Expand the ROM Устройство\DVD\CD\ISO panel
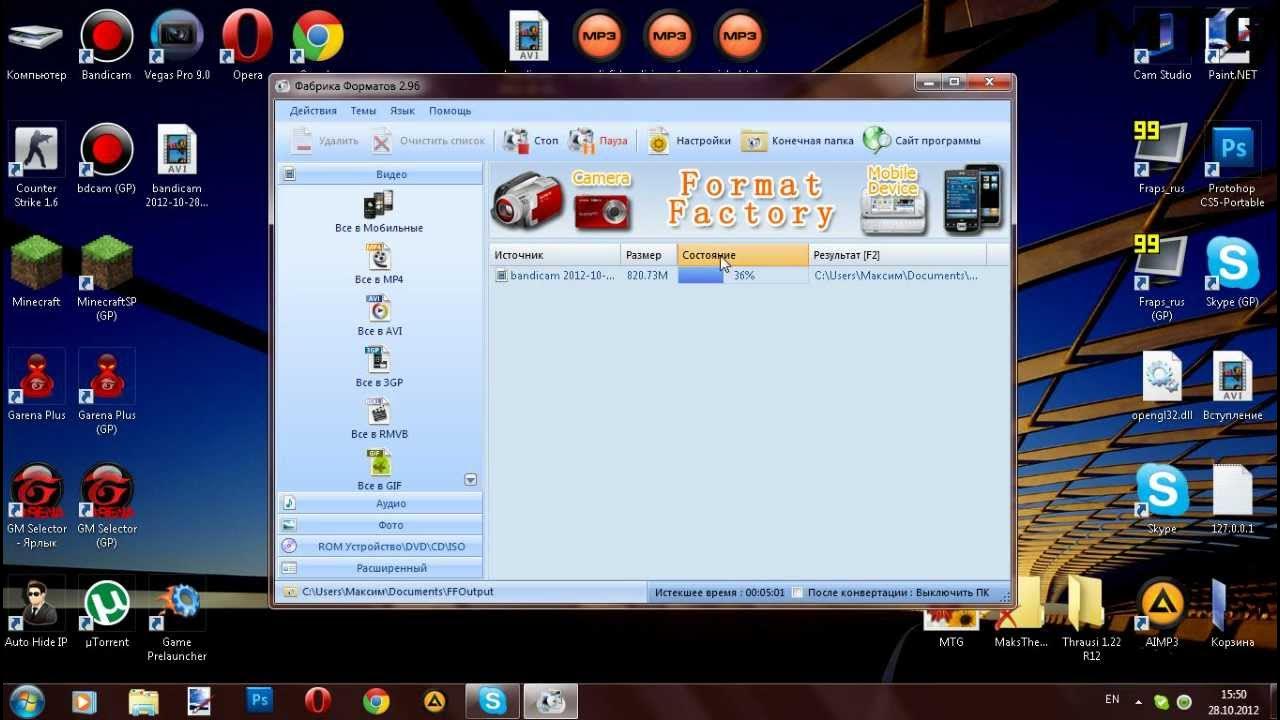This screenshot has height=720, width=1280. pos(380,547)
